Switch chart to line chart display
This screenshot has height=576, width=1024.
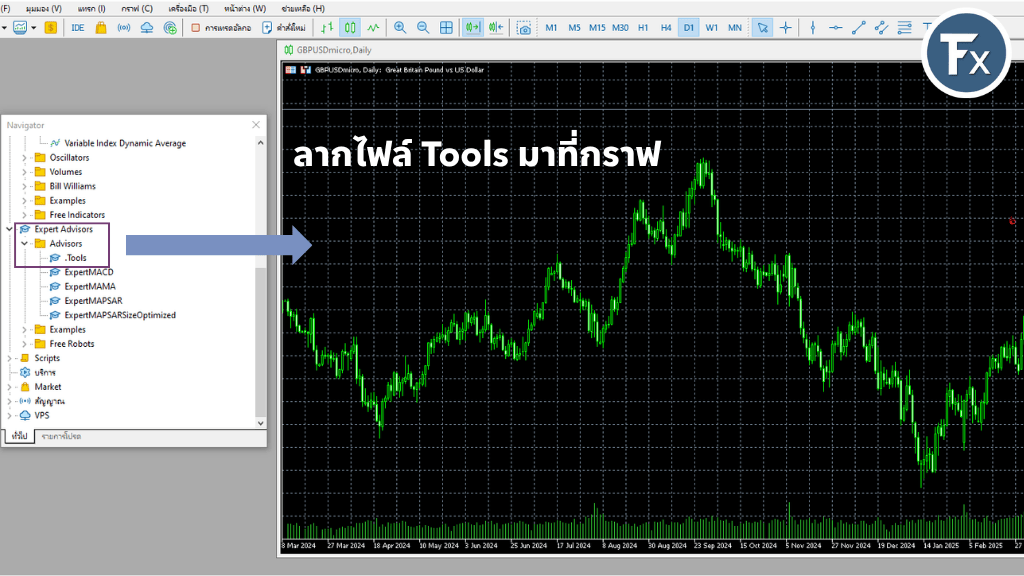coord(372,27)
